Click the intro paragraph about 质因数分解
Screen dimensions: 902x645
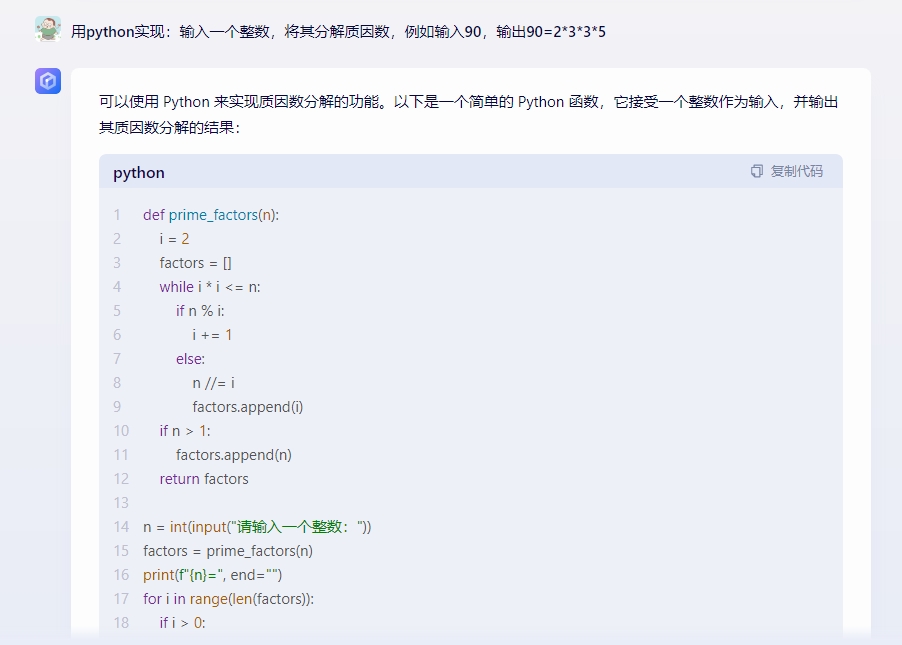[x=468, y=115]
